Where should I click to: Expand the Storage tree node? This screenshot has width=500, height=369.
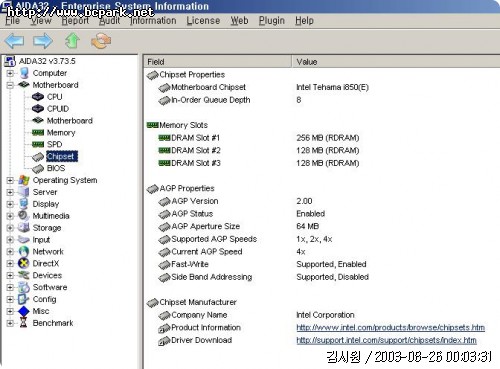pyautogui.click(x=10, y=228)
